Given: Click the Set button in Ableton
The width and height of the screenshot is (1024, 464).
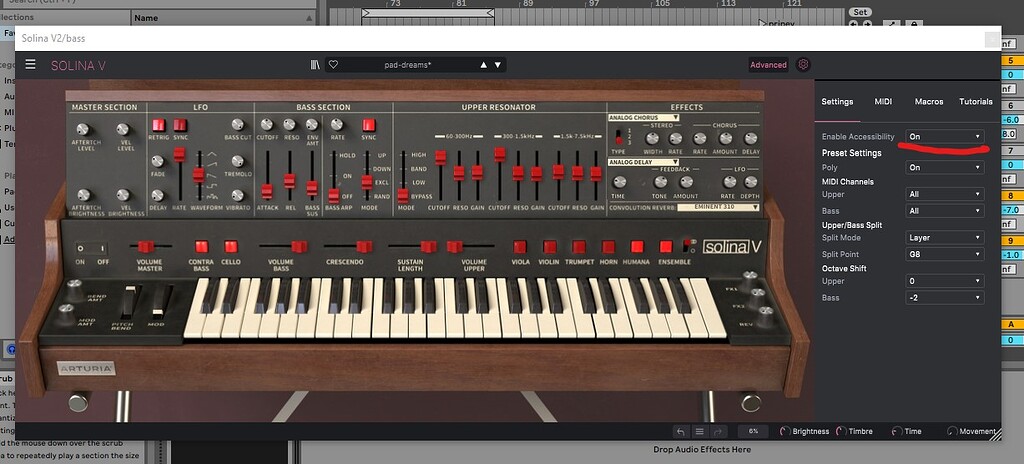Looking at the screenshot, I should (860, 12).
